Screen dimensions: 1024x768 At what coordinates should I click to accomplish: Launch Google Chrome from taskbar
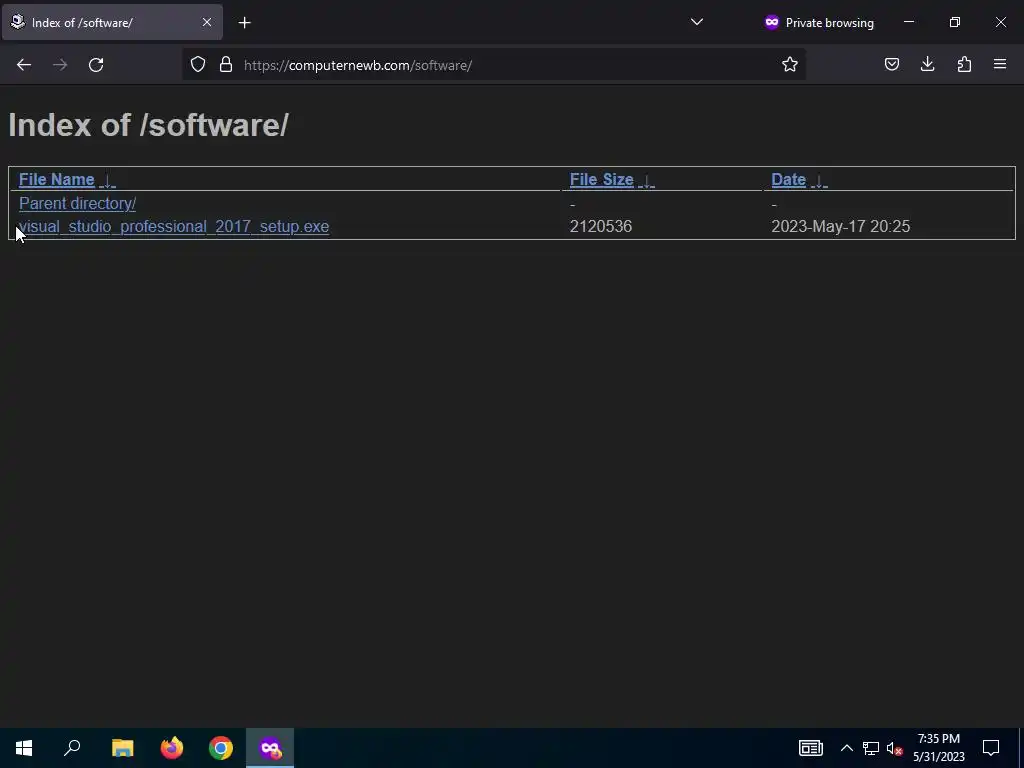click(221, 748)
